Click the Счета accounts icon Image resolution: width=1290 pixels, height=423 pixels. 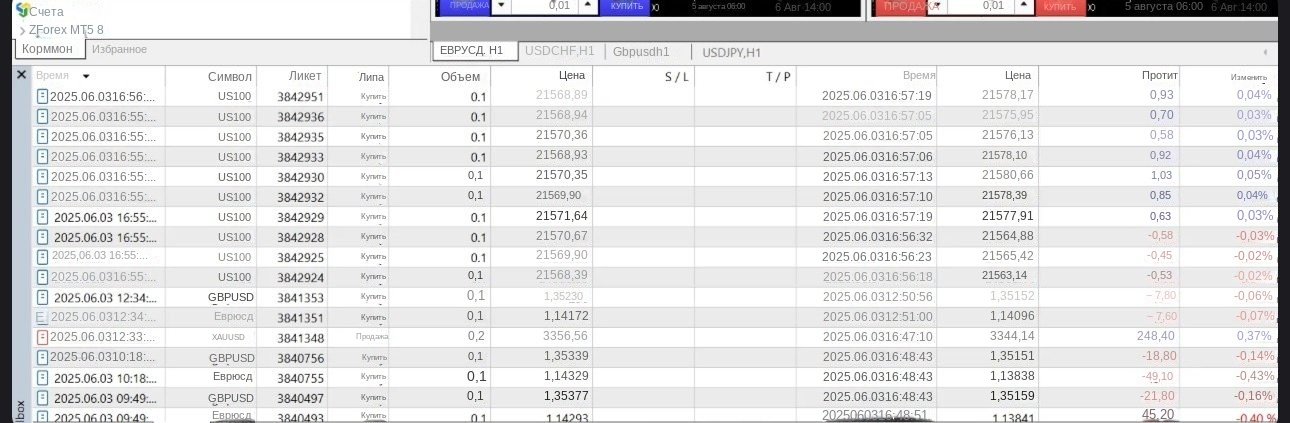point(21,10)
